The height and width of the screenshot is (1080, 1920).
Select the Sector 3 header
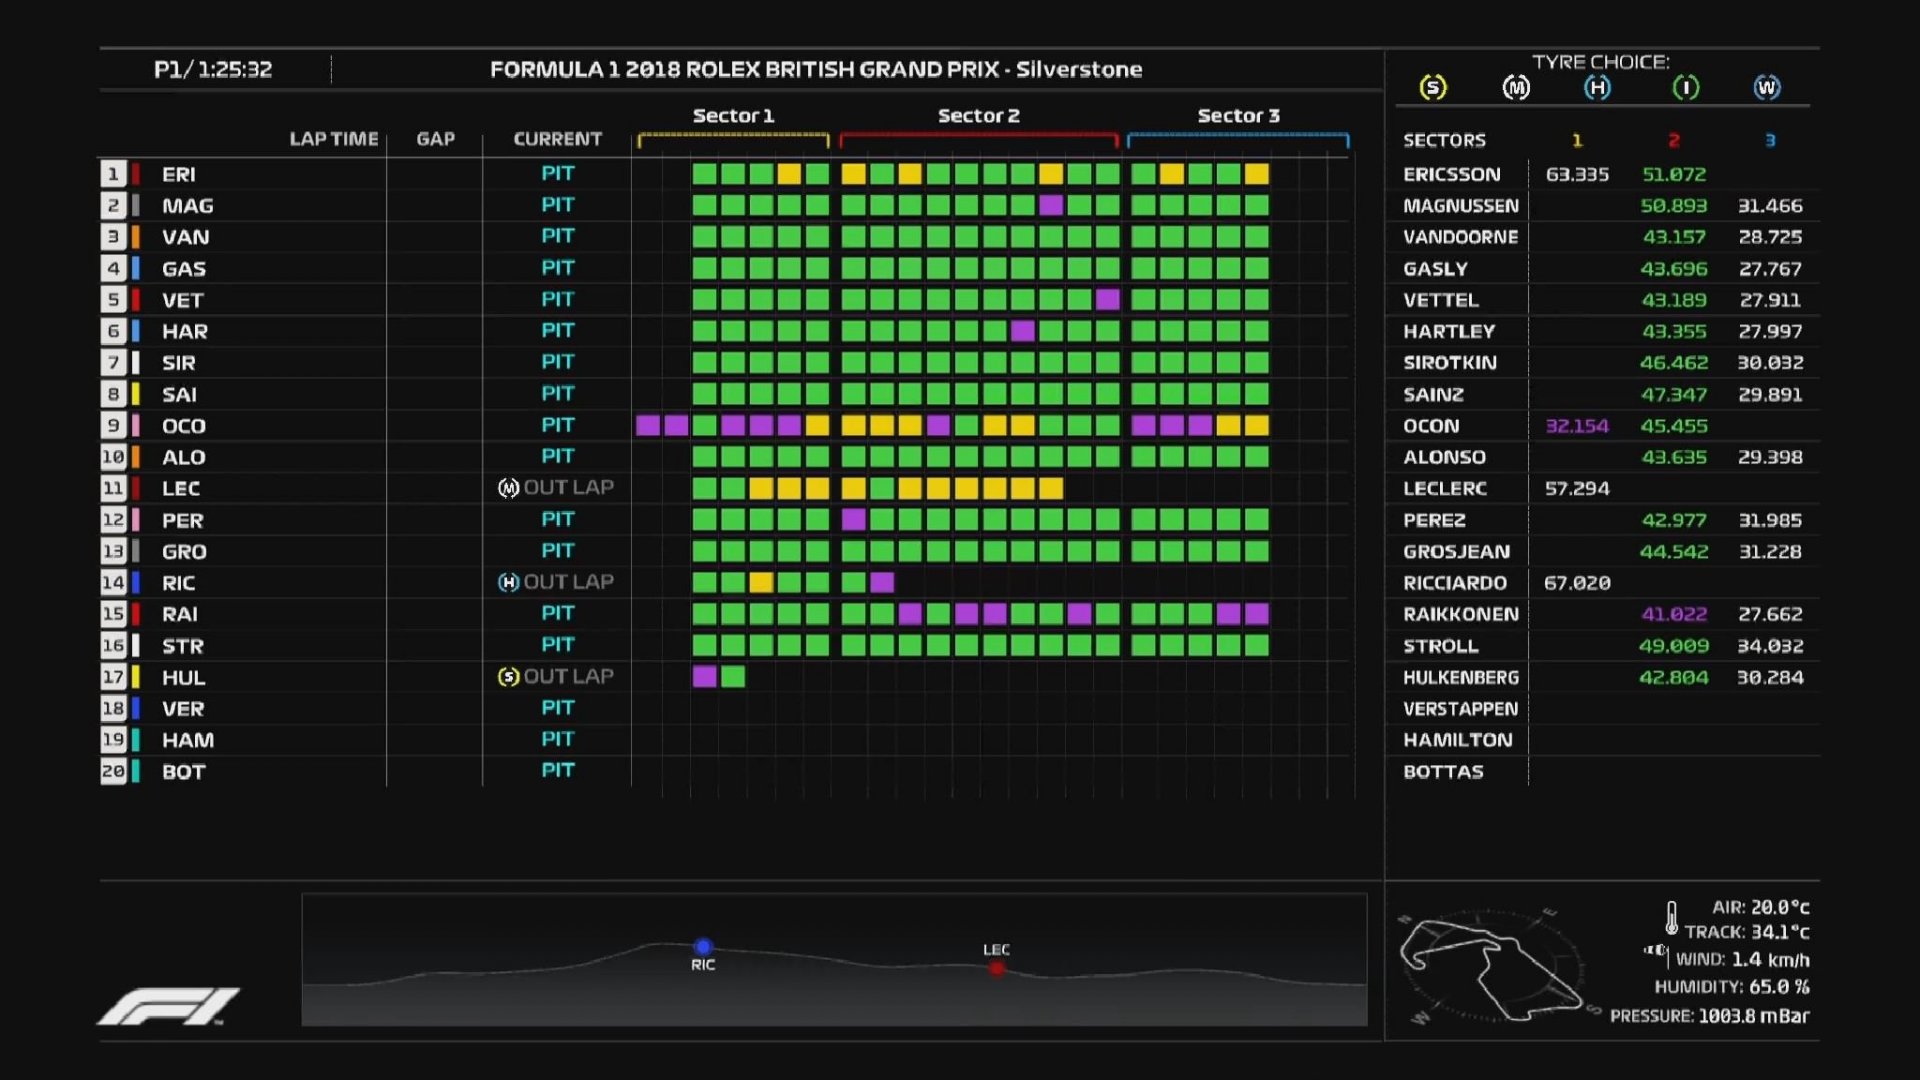click(x=1238, y=116)
